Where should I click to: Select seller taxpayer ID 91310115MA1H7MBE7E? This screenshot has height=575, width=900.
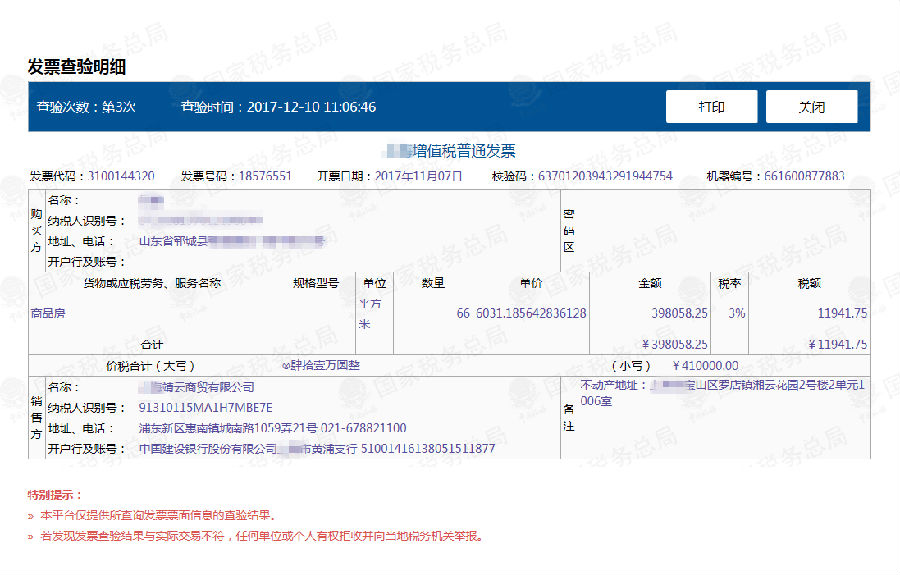(x=204, y=407)
